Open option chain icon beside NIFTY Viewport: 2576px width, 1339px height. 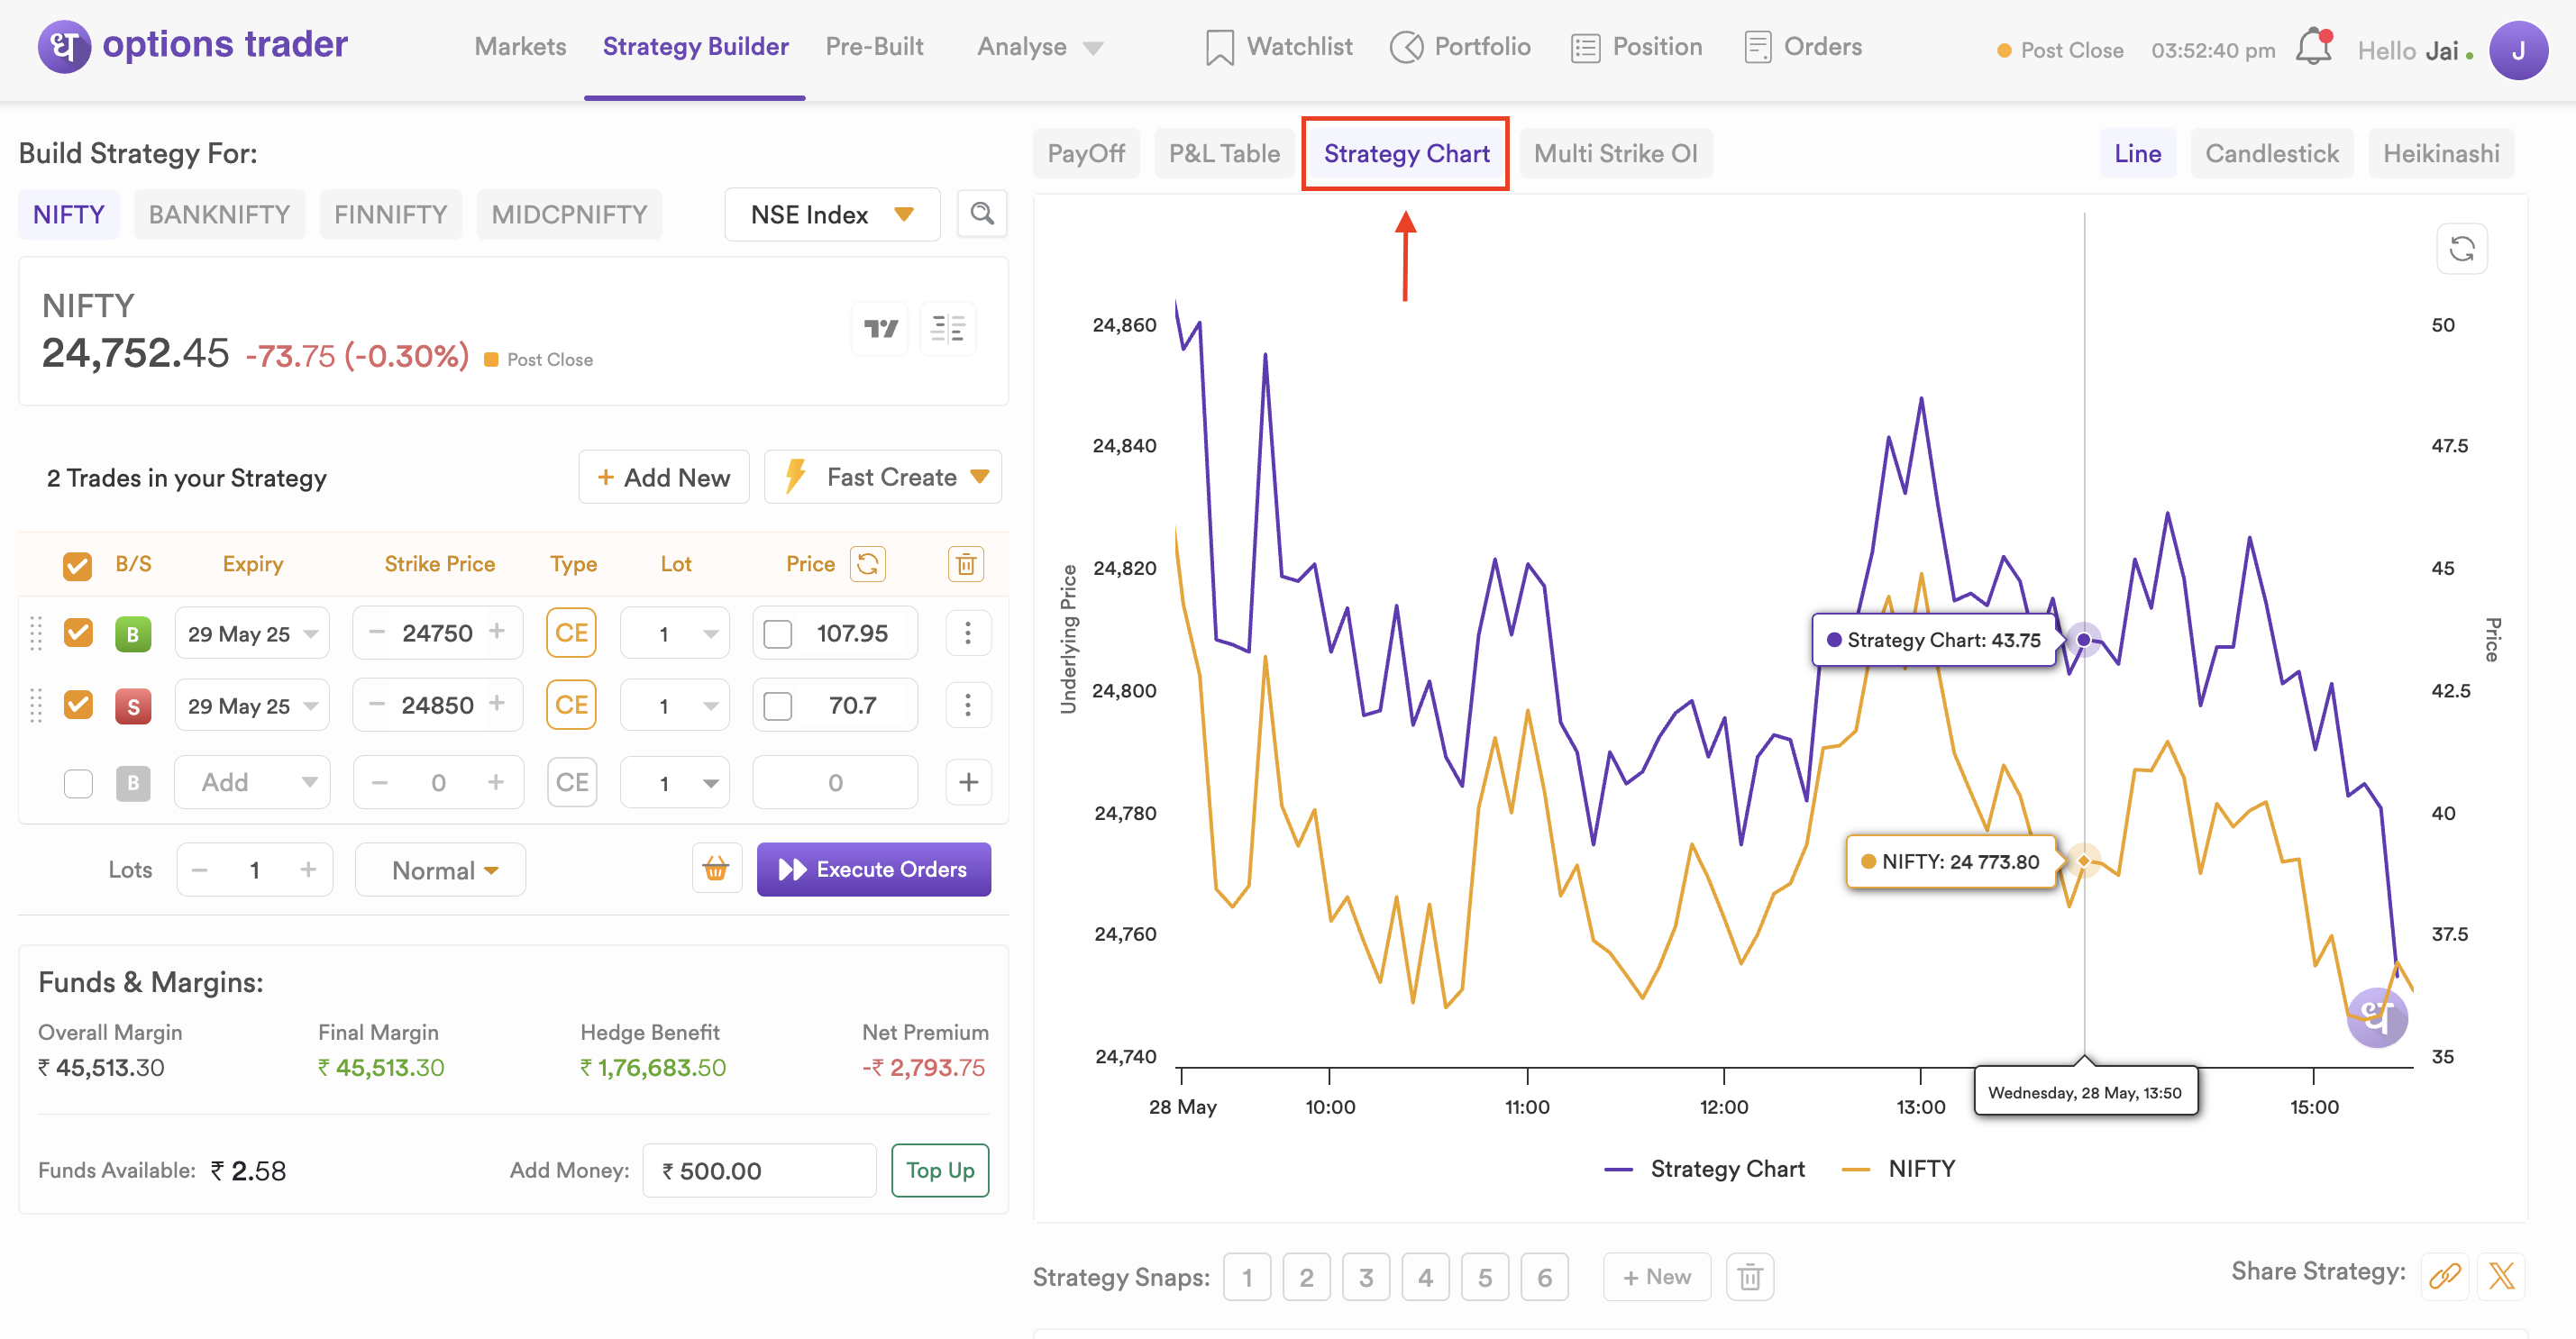[x=948, y=329]
